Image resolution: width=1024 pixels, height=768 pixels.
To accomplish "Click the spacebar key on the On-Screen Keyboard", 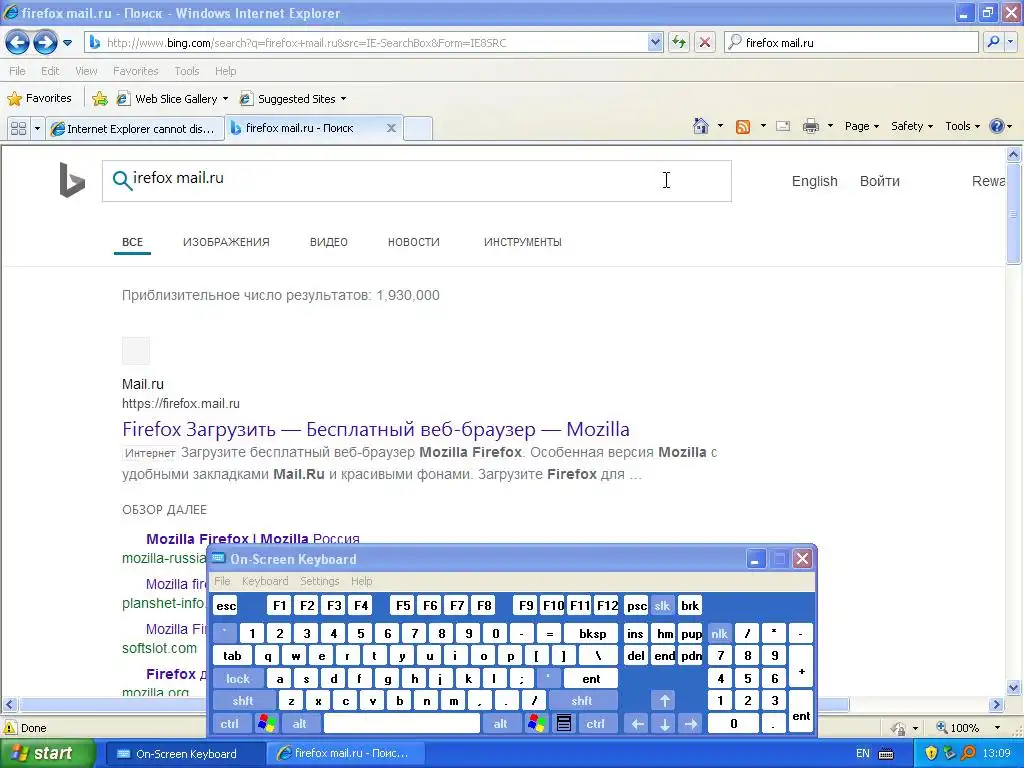I will tap(402, 724).
